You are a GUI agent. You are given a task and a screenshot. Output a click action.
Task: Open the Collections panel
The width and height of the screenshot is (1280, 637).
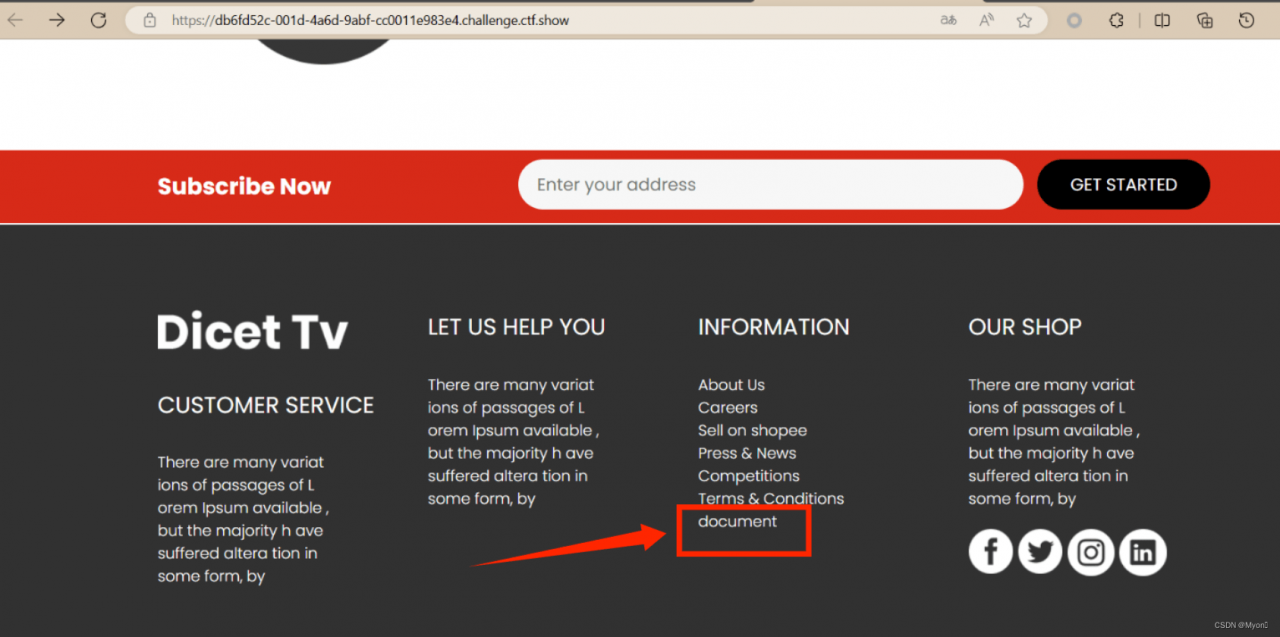[x=1205, y=20]
